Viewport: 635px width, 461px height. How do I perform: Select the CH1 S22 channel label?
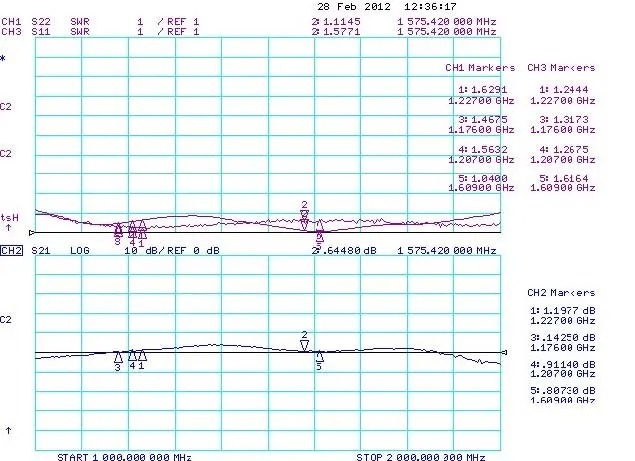click(27, 20)
